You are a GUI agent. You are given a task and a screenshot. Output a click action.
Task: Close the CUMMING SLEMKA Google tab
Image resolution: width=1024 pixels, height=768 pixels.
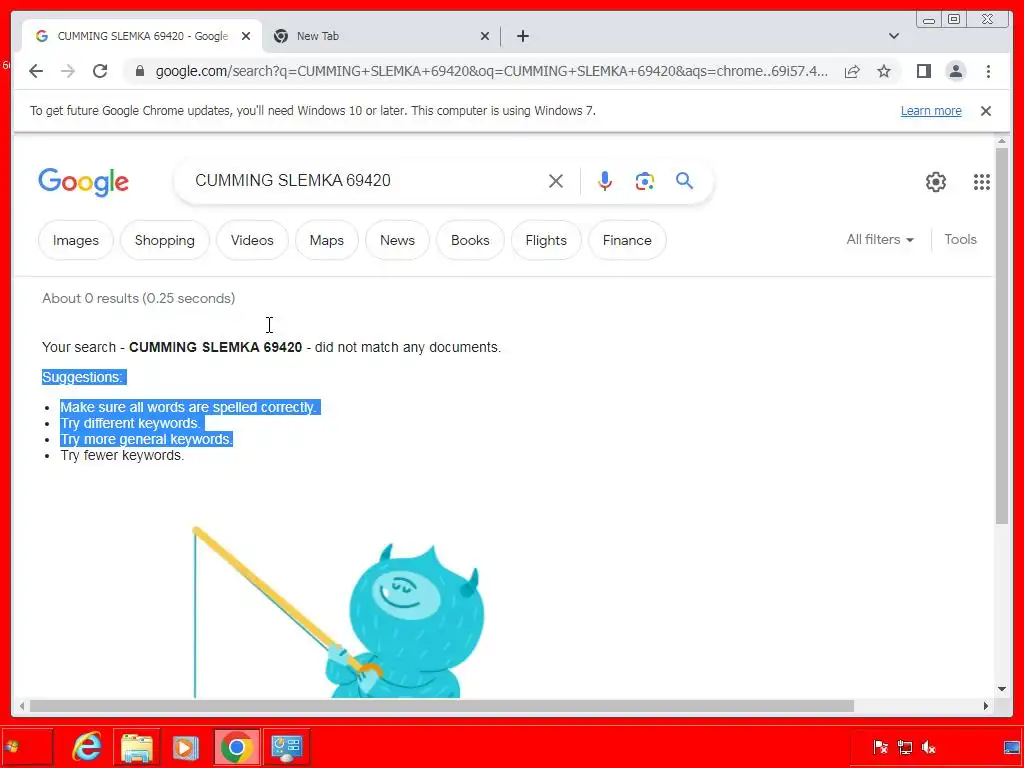tap(246, 37)
